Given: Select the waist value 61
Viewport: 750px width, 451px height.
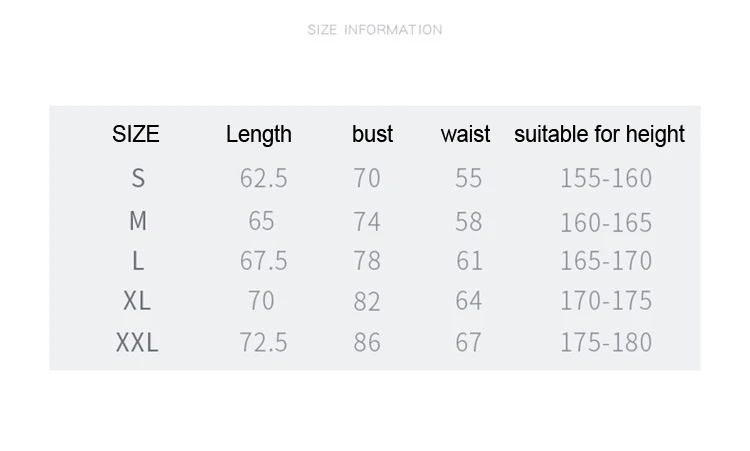Looking at the screenshot, I should 469,261.
